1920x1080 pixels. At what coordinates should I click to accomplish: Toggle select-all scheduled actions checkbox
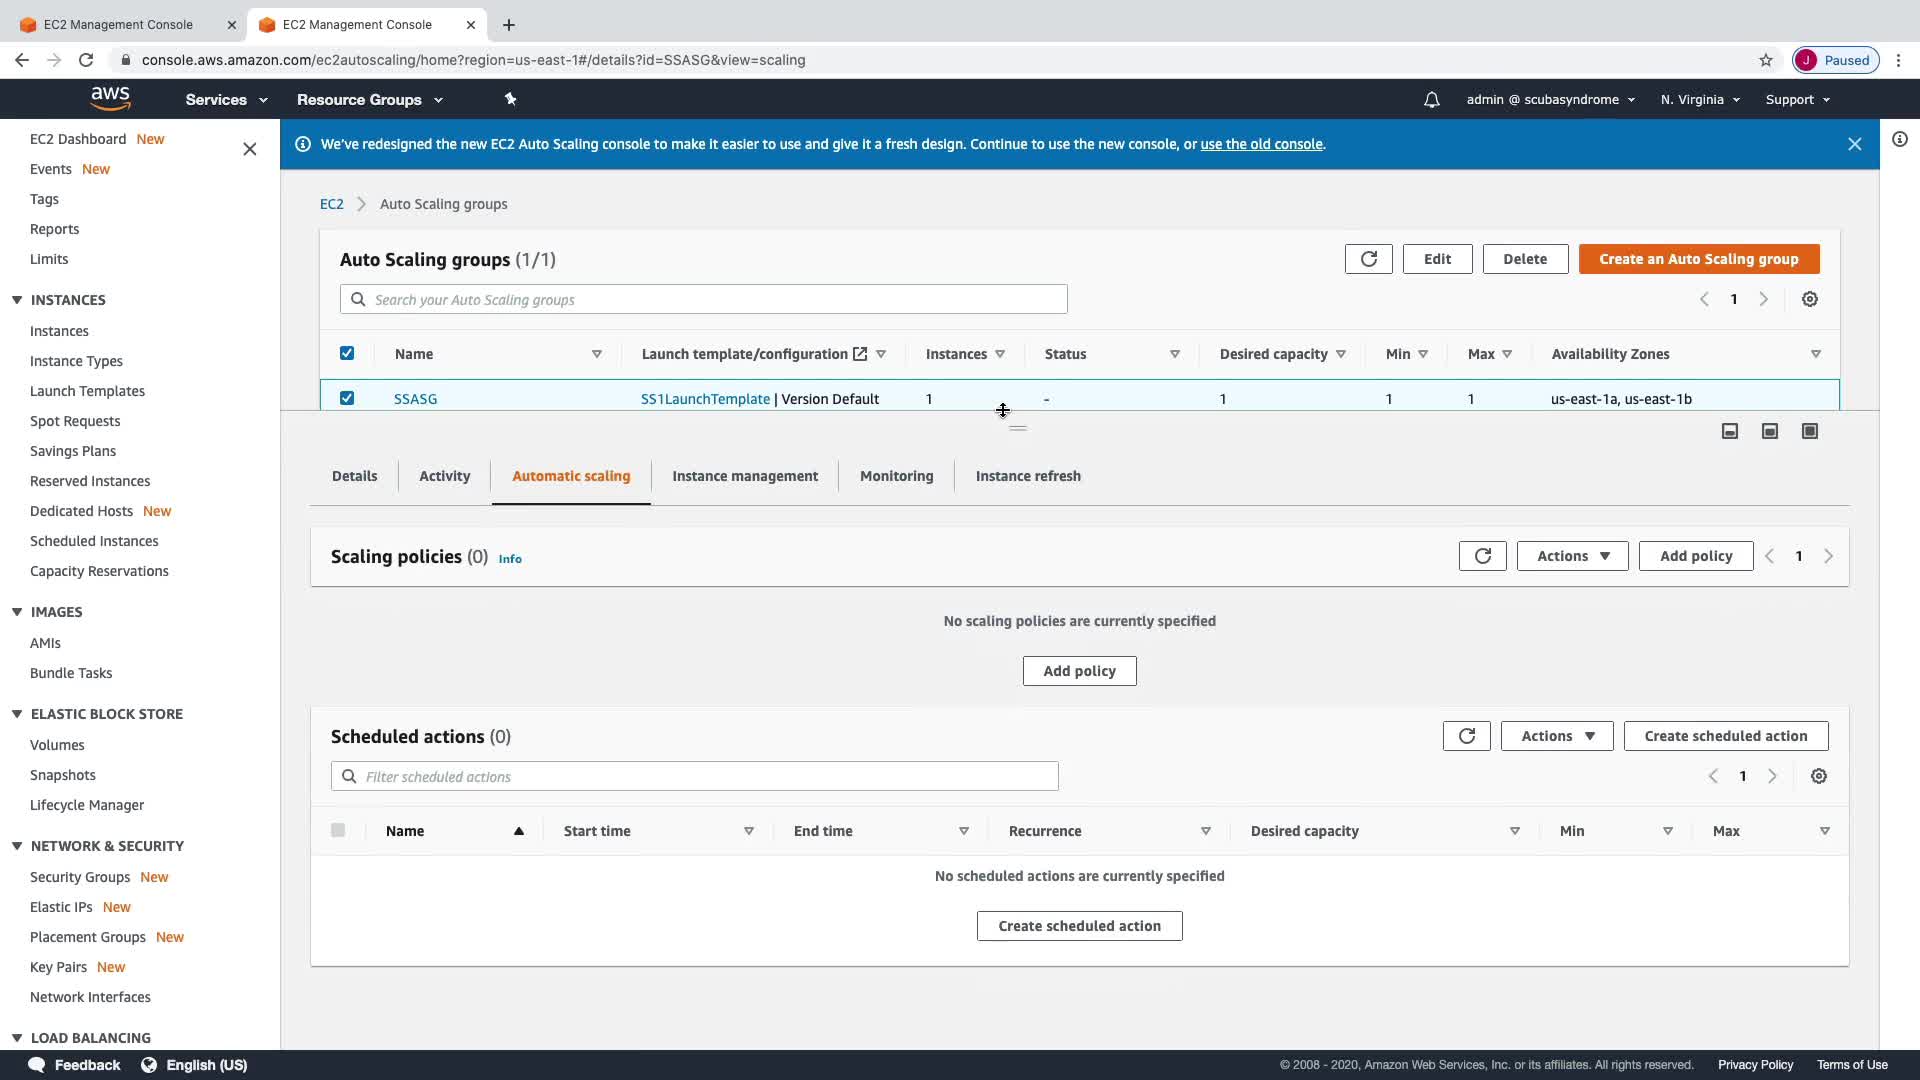338,830
